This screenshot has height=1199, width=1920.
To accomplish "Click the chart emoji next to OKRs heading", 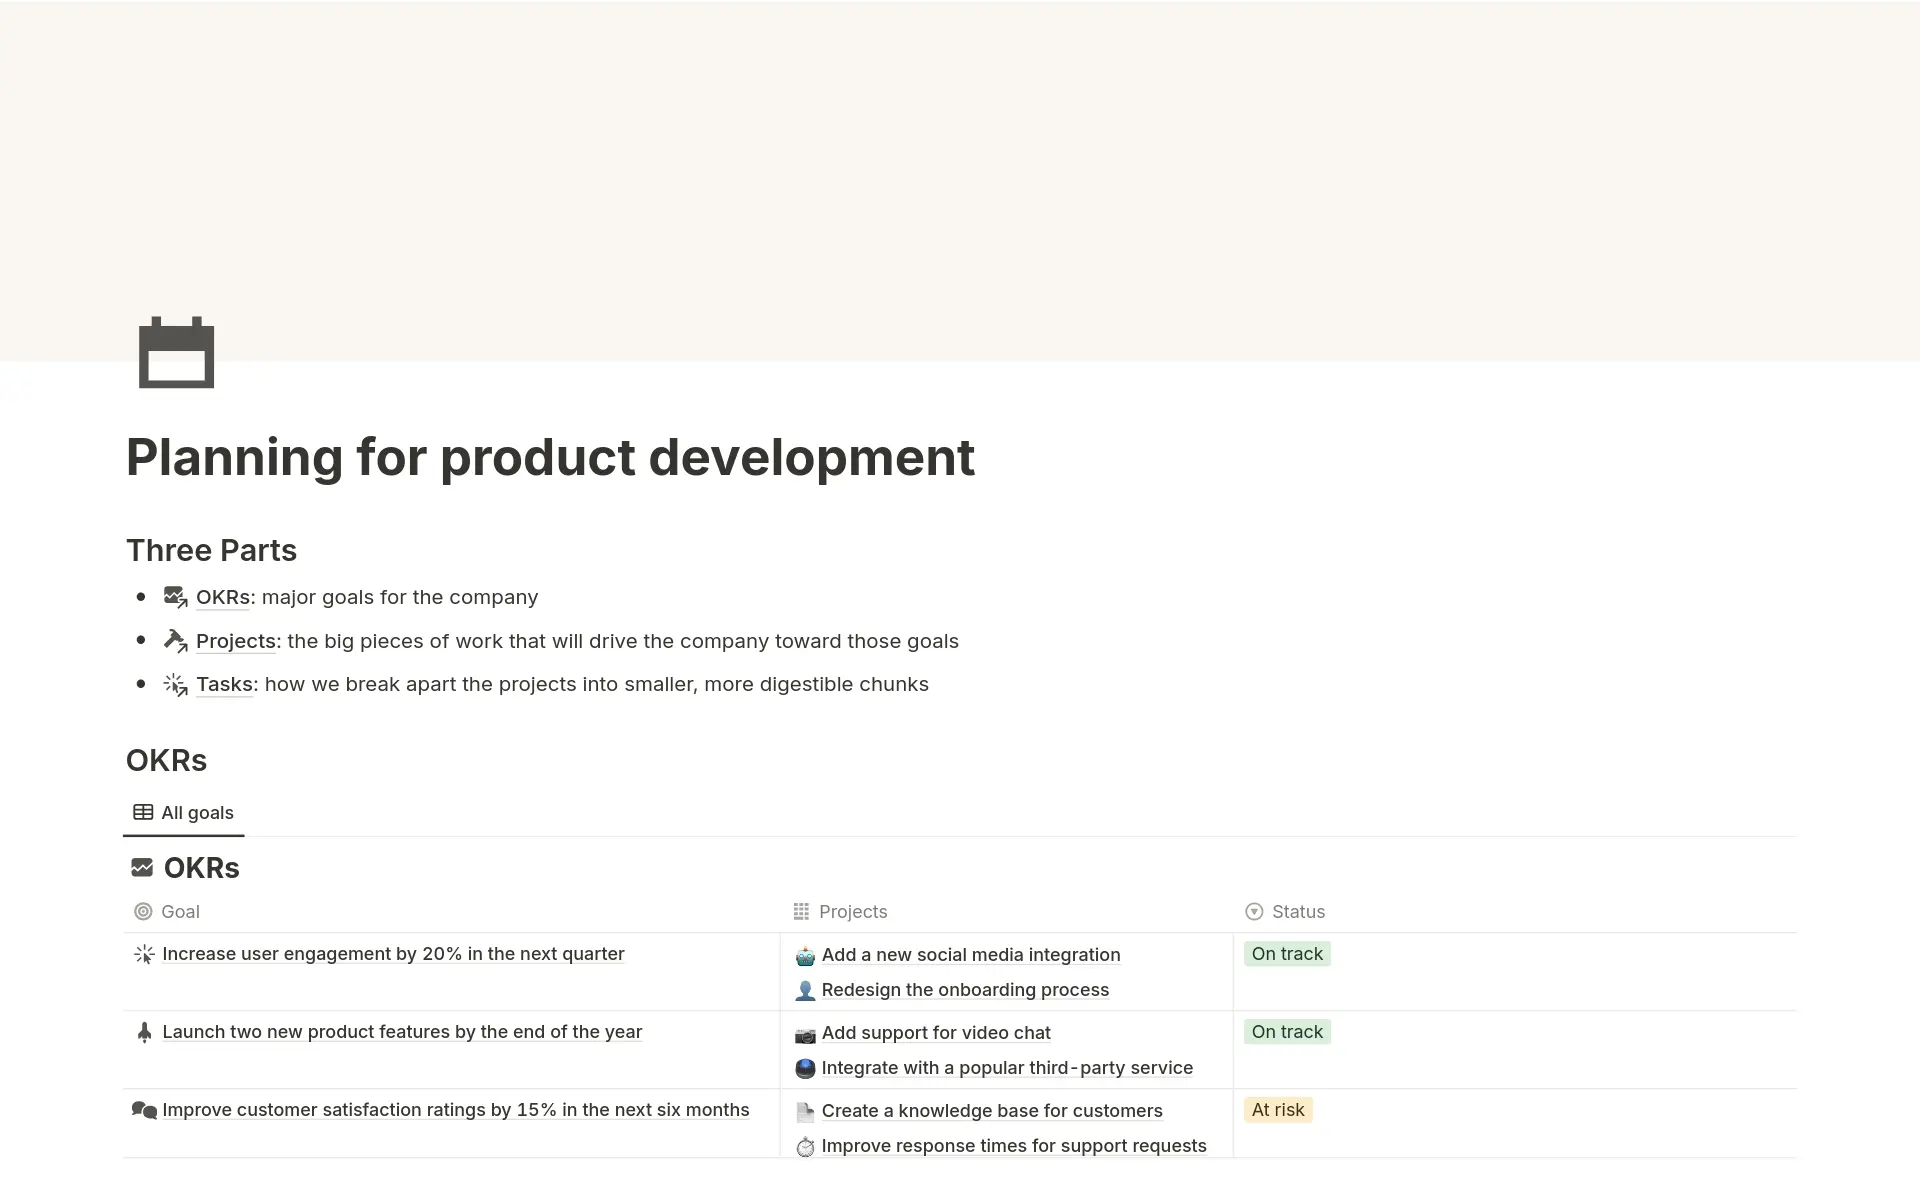I will pos(141,867).
